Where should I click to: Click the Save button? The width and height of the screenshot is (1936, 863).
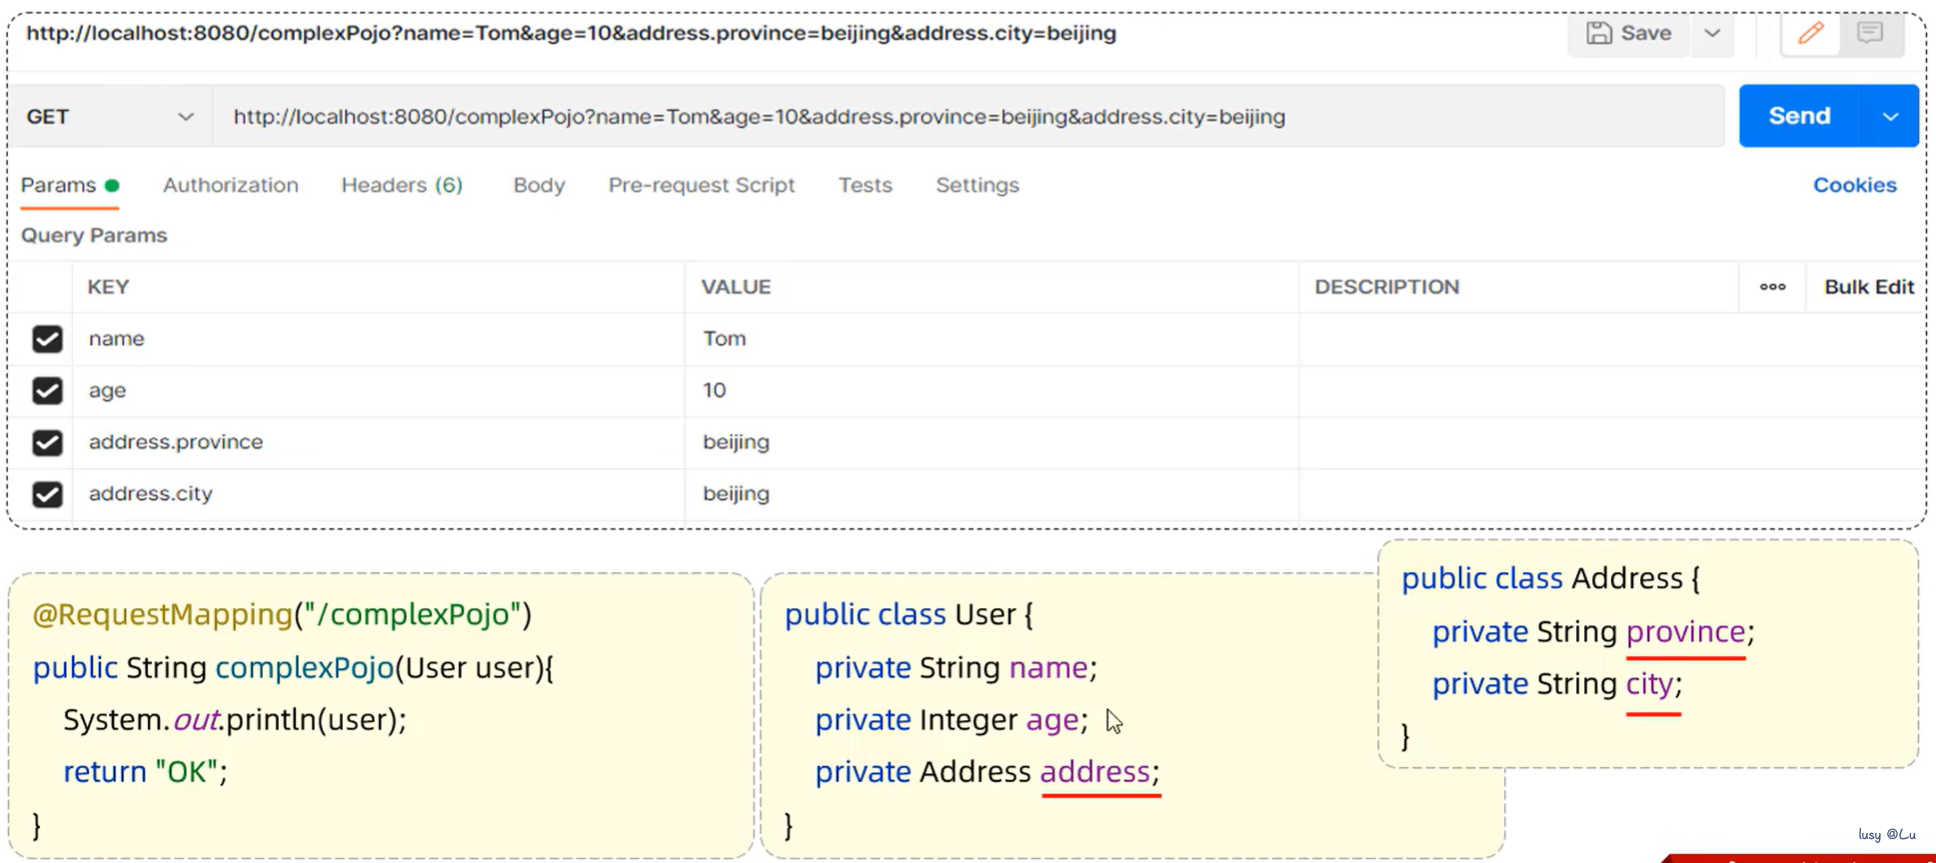pos(1629,33)
